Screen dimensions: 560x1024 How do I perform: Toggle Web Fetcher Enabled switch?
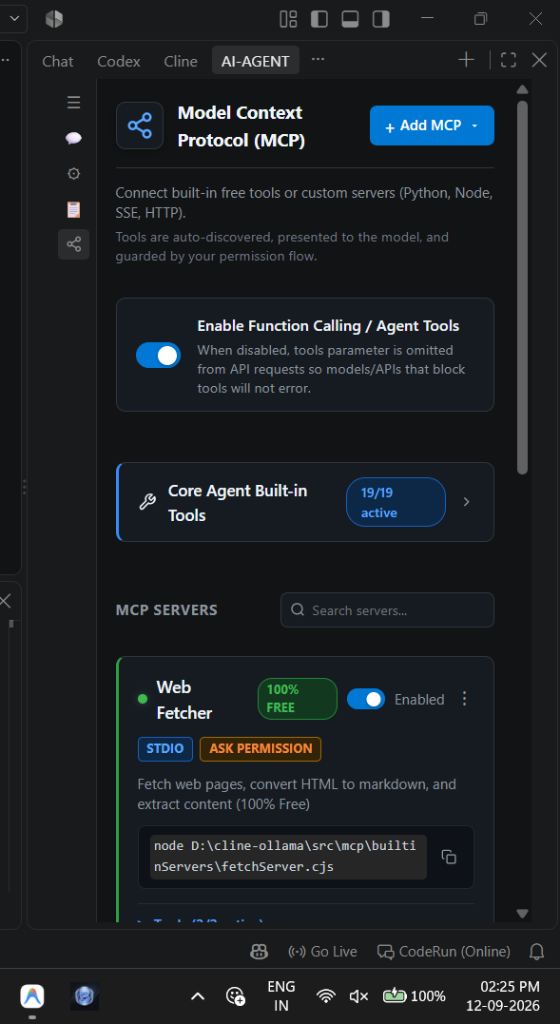tap(366, 699)
